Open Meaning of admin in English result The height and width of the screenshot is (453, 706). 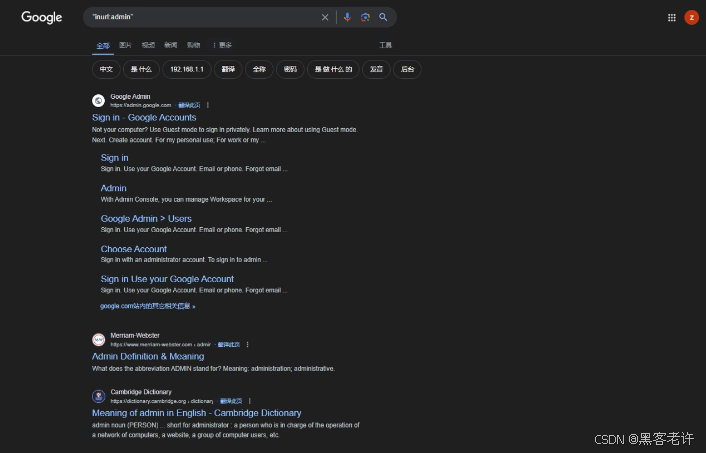[x=197, y=413]
